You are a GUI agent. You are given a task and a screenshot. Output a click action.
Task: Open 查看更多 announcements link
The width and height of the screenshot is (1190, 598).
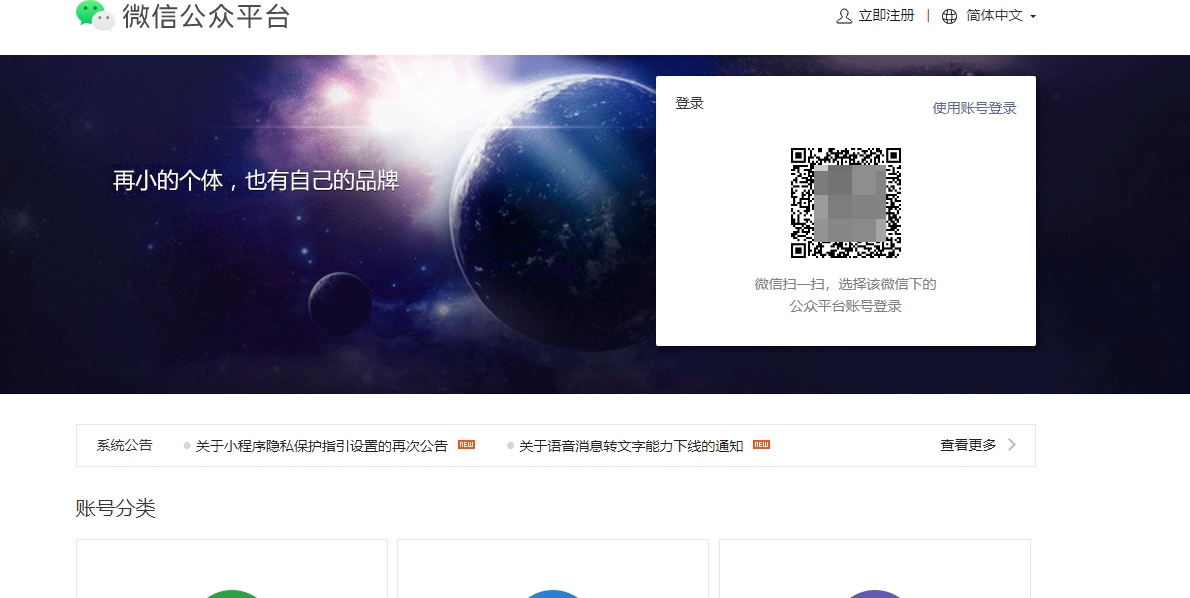click(968, 445)
